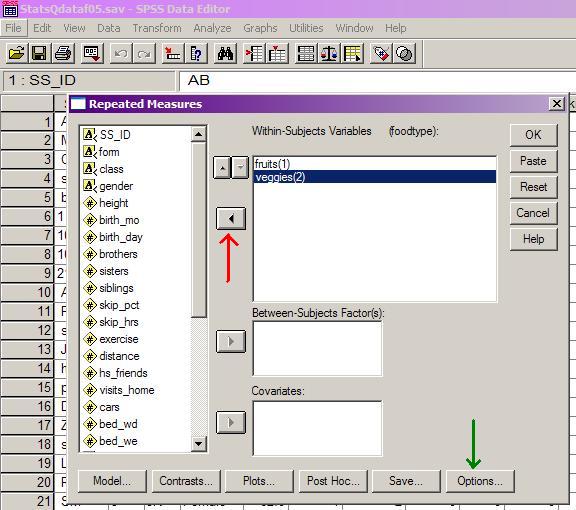This screenshot has width=576, height=510.
Task: Click the Reset button
Action: [x=533, y=187]
